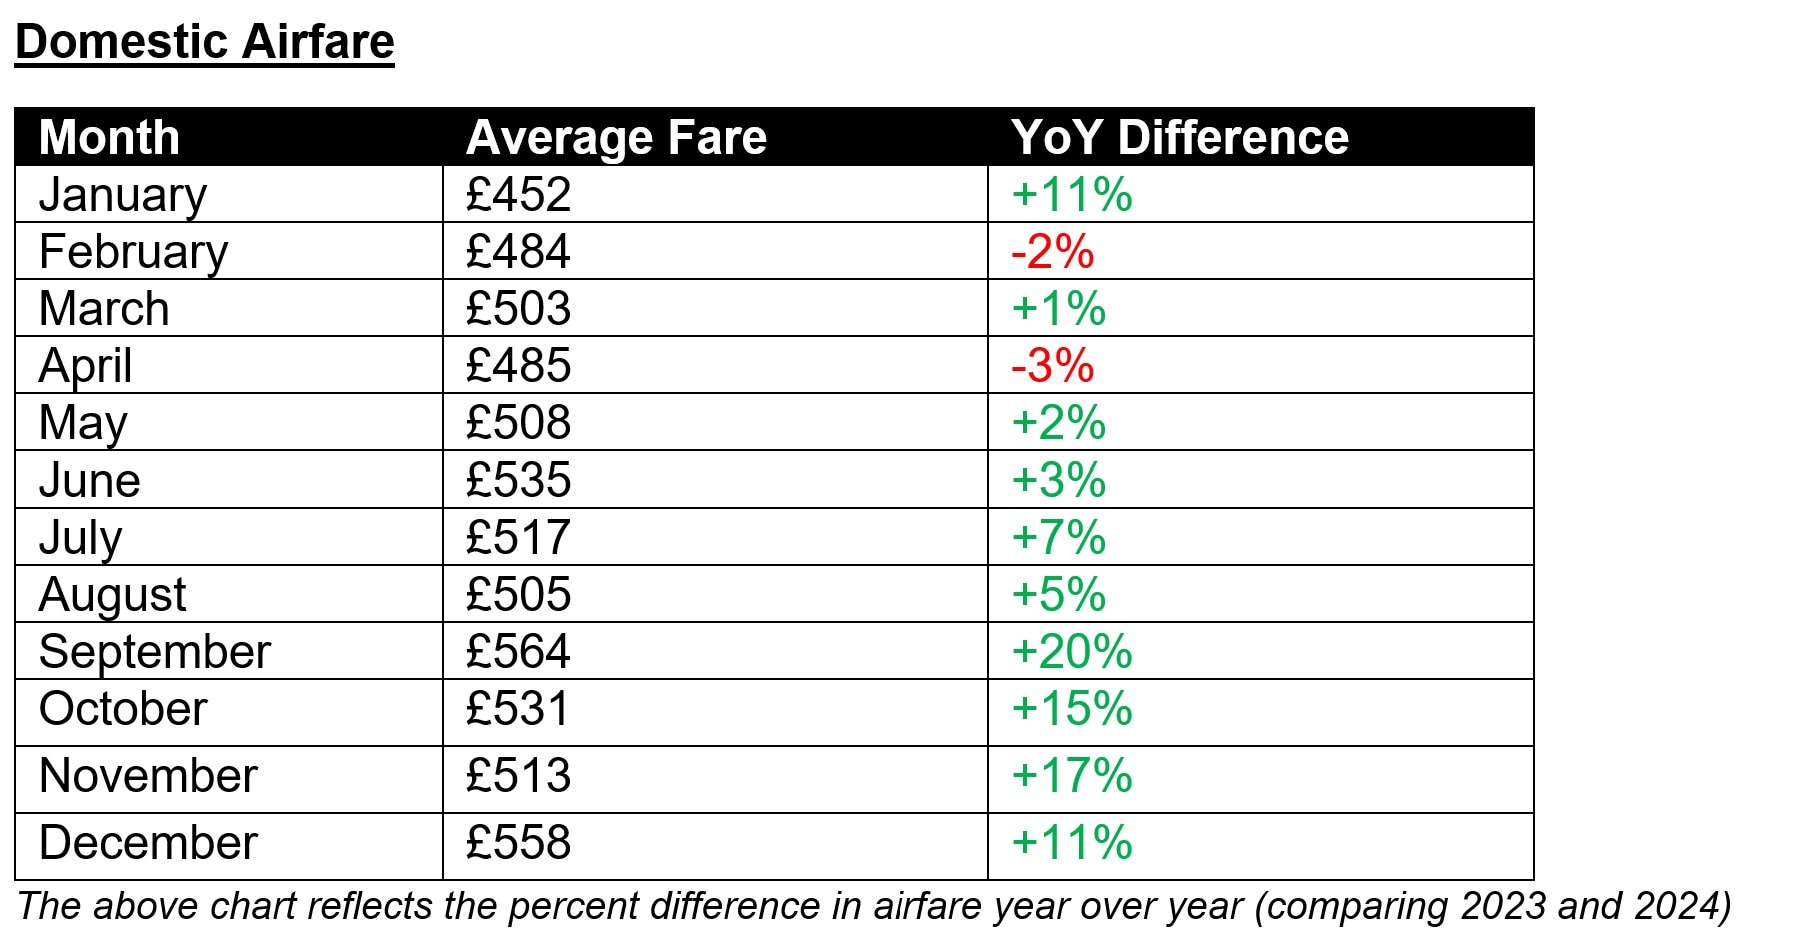Select the £564 September fare
1805x935 pixels.
518,651
